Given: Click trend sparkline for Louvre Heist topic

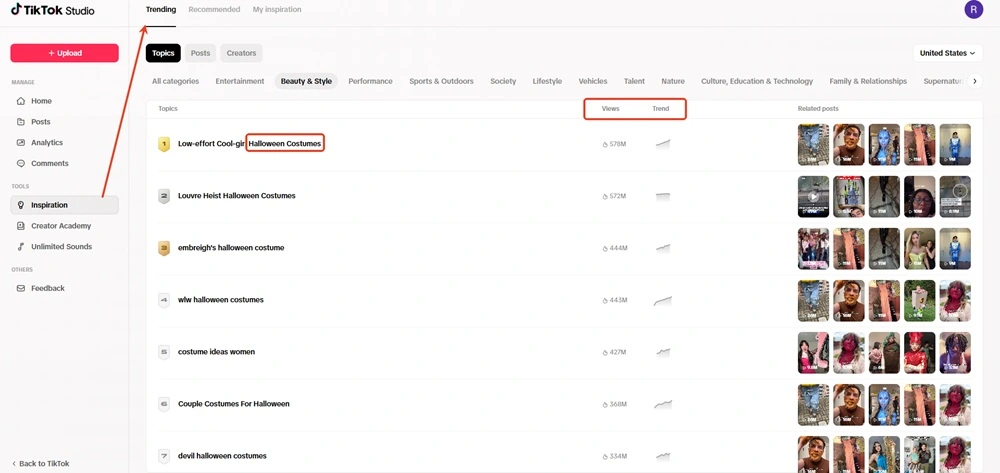Looking at the screenshot, I should pyautogui.click(x=663, y=196).
